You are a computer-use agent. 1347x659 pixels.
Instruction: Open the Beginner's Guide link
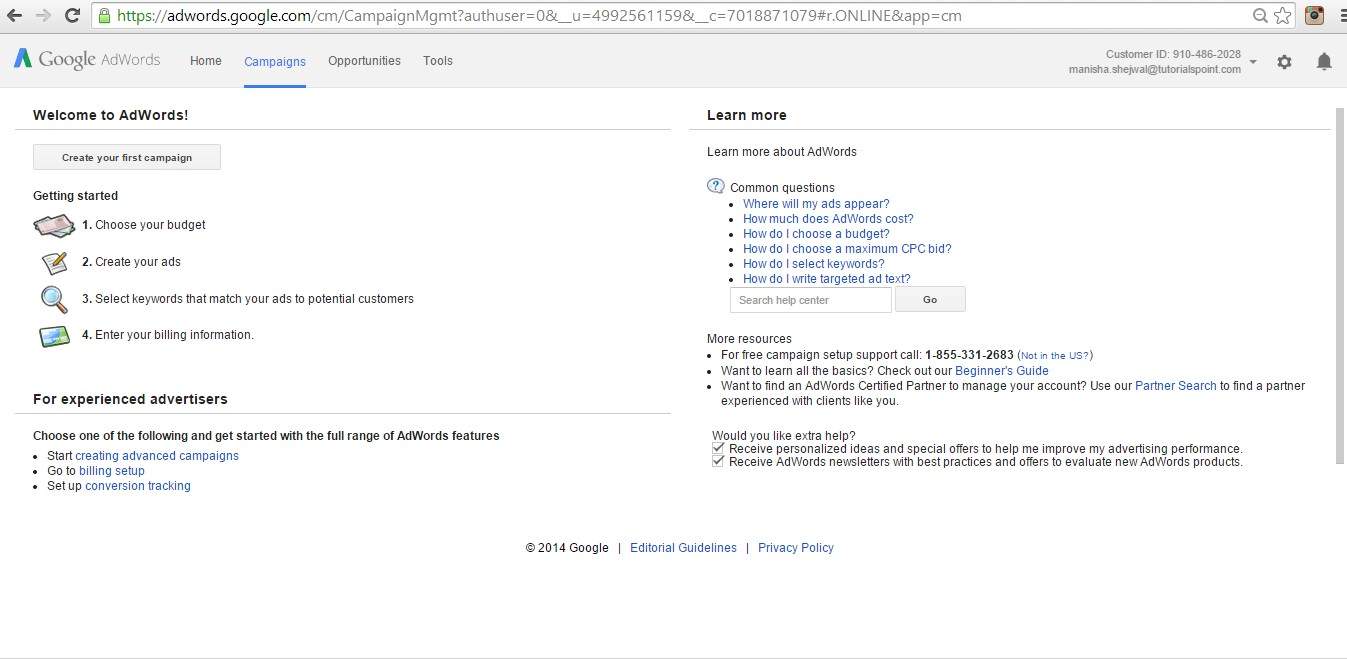coord(1001,370)
